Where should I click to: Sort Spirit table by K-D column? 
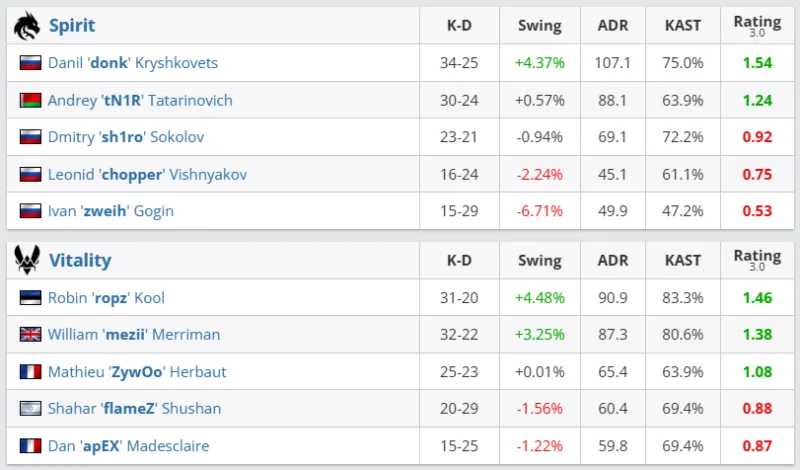459,26
